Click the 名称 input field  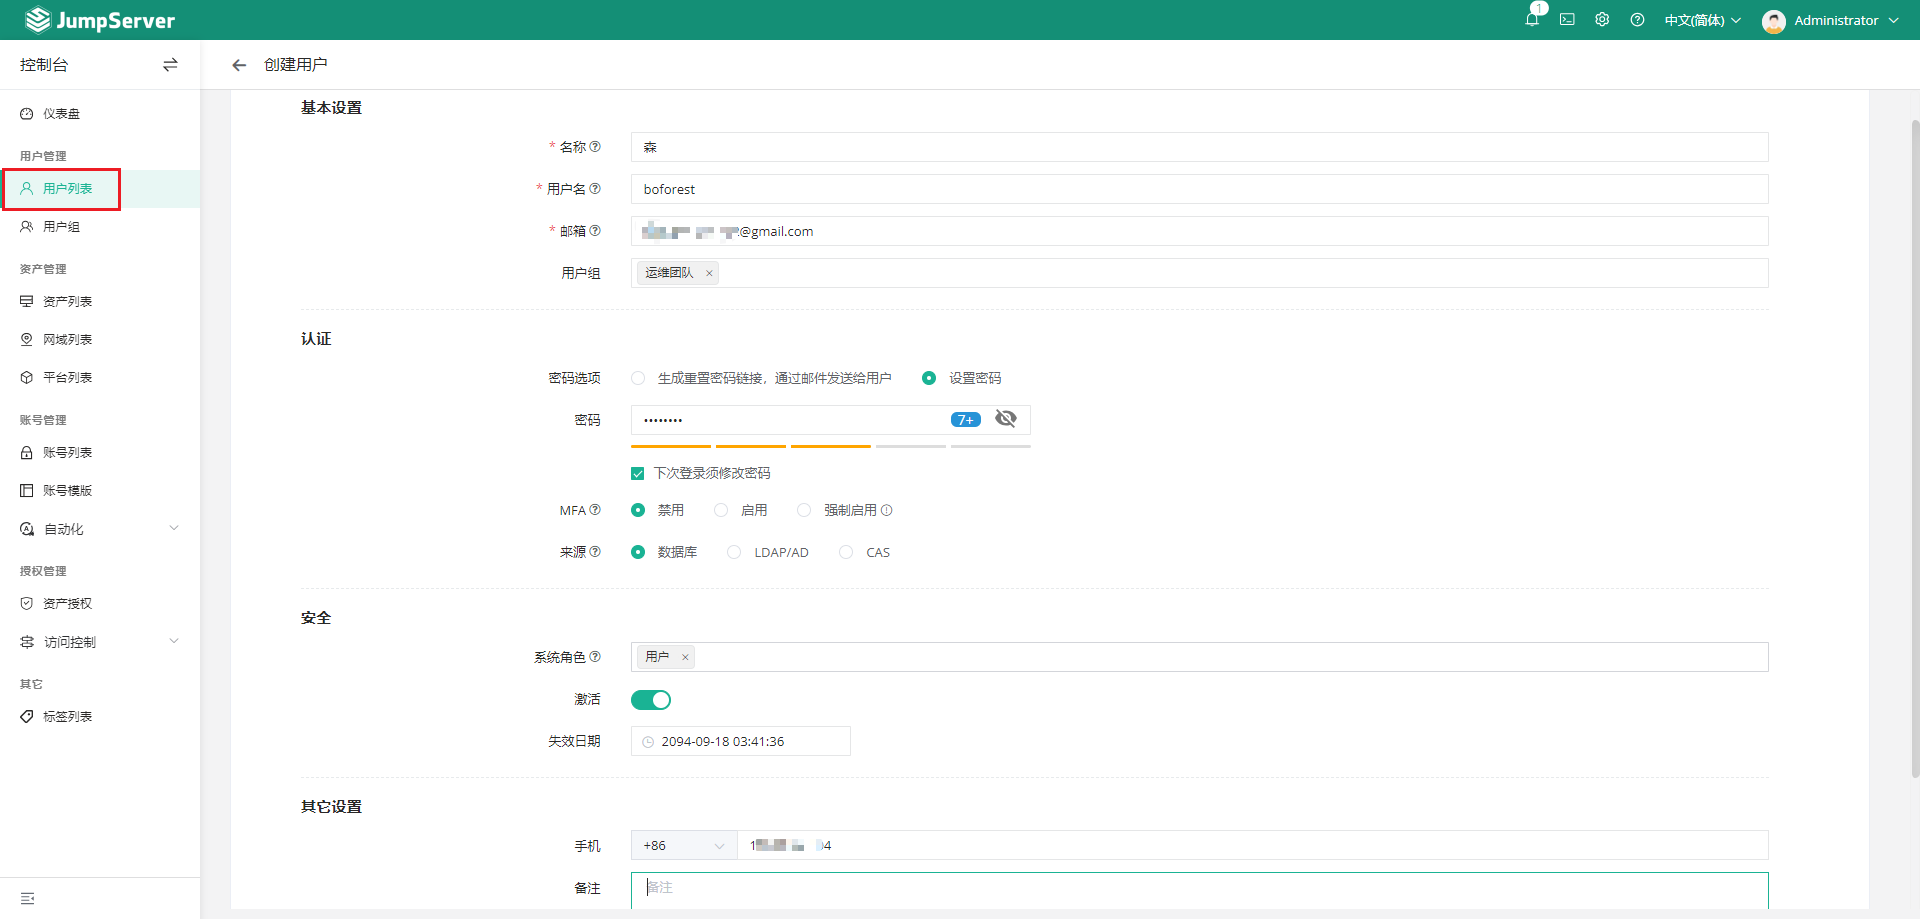(x=1199, y=147)
